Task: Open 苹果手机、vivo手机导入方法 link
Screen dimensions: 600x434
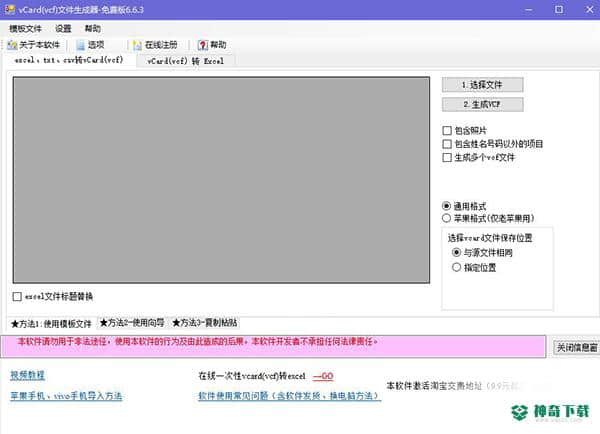Action: [66, 396]
